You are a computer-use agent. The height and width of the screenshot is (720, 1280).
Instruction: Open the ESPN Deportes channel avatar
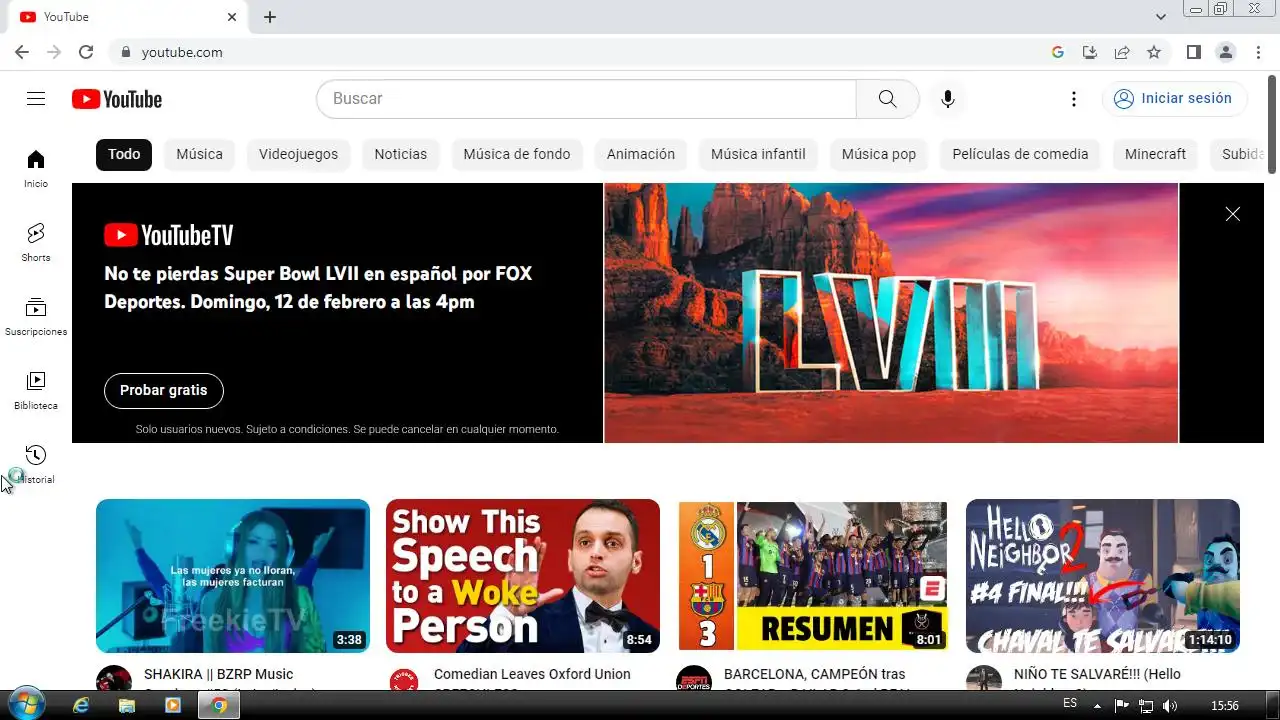694,679
